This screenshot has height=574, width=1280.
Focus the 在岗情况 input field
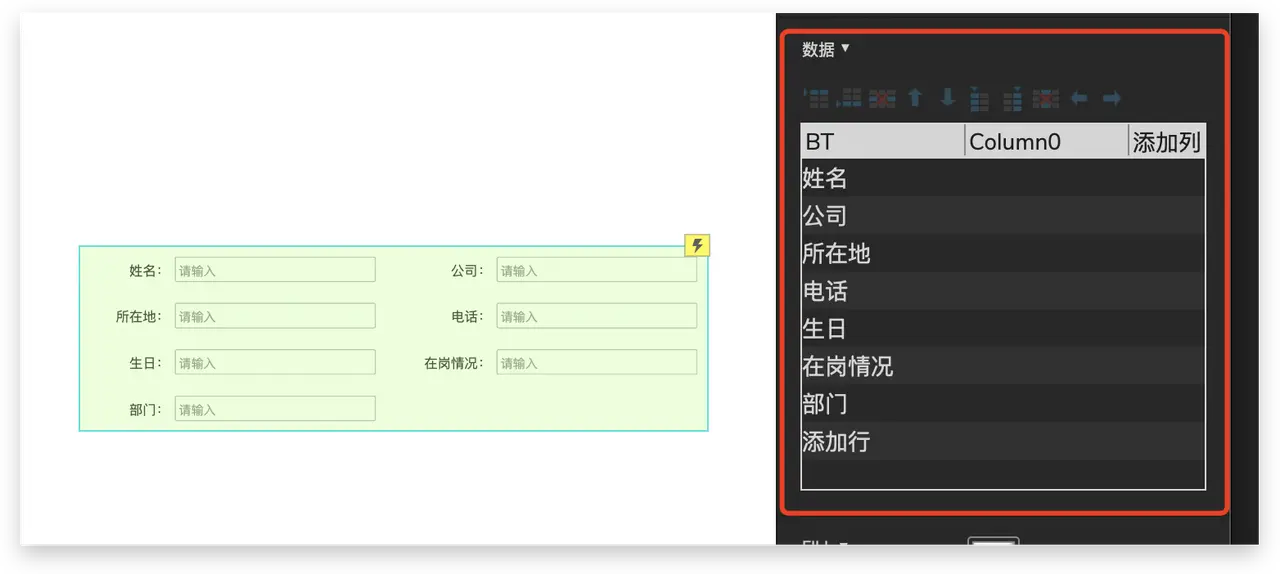pos(596,363)
